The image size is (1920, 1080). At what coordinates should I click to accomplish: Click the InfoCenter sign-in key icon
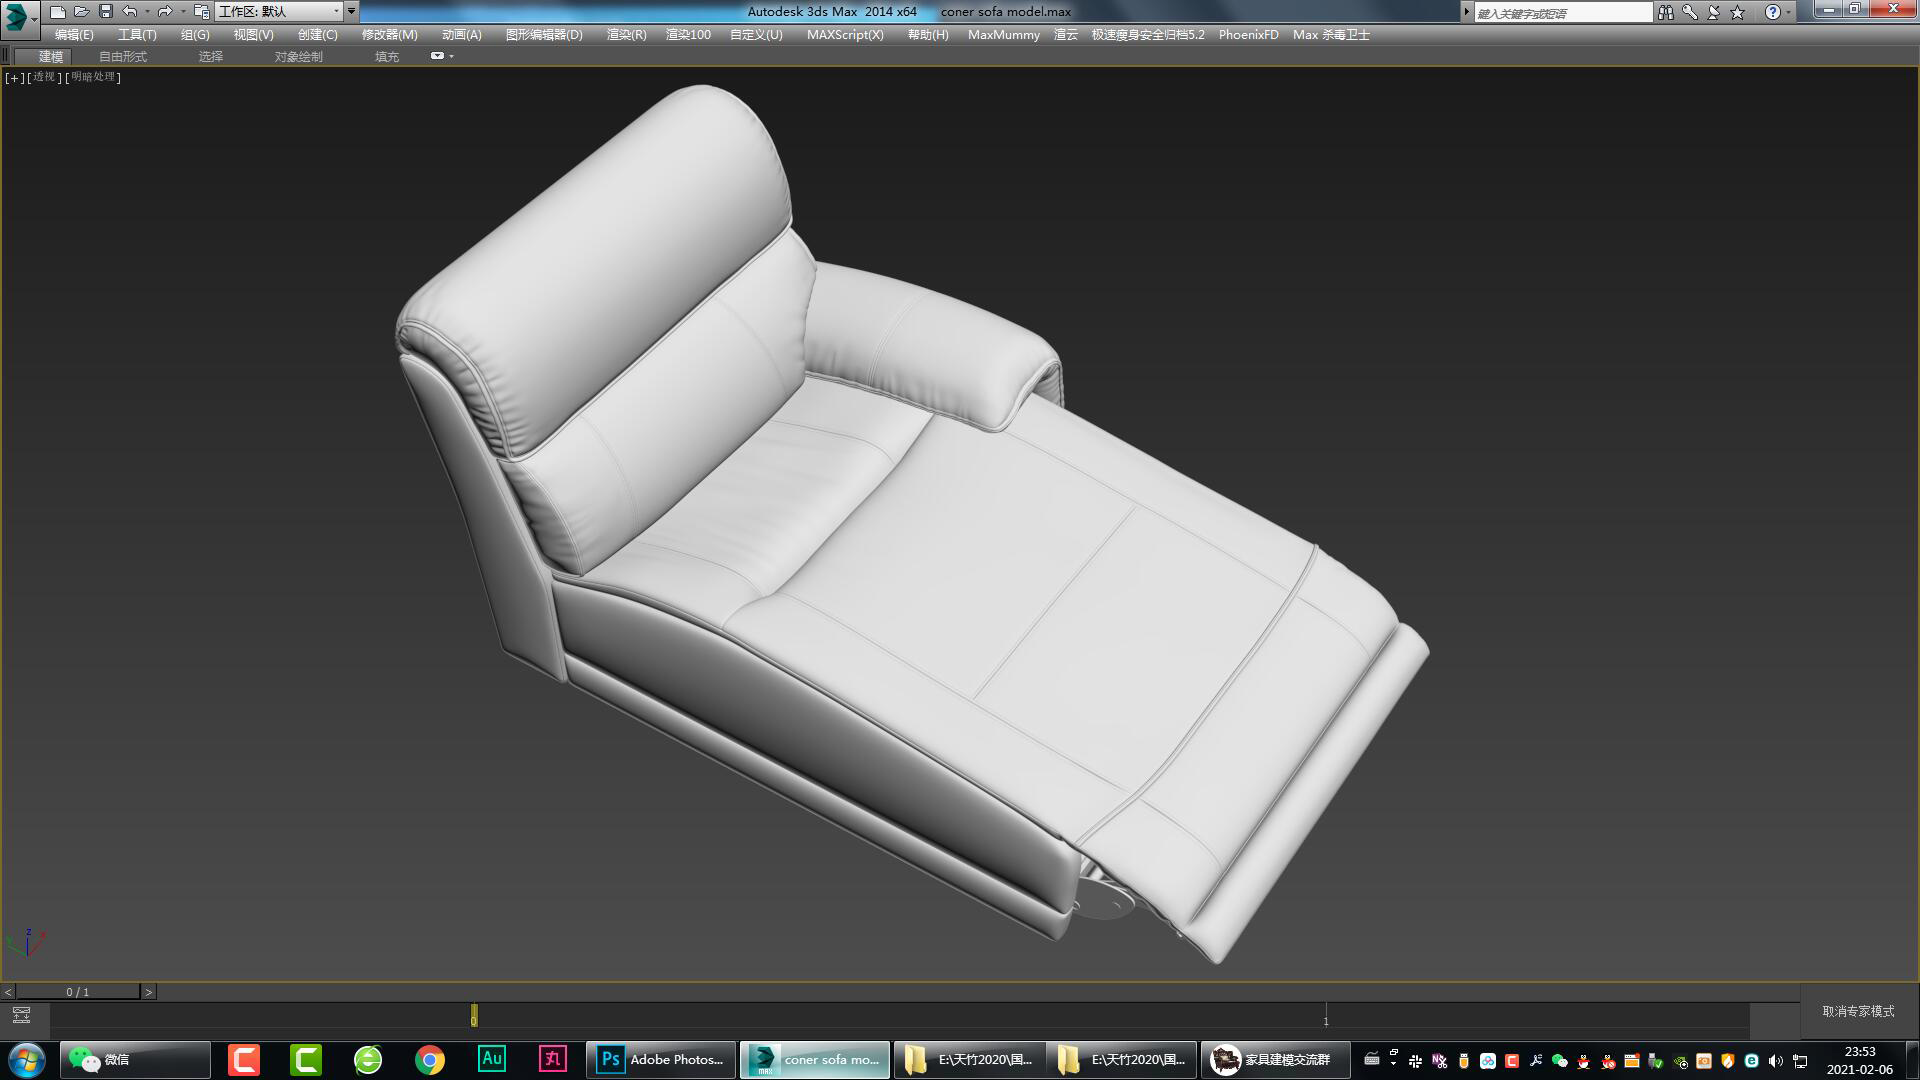point(1689,12)
